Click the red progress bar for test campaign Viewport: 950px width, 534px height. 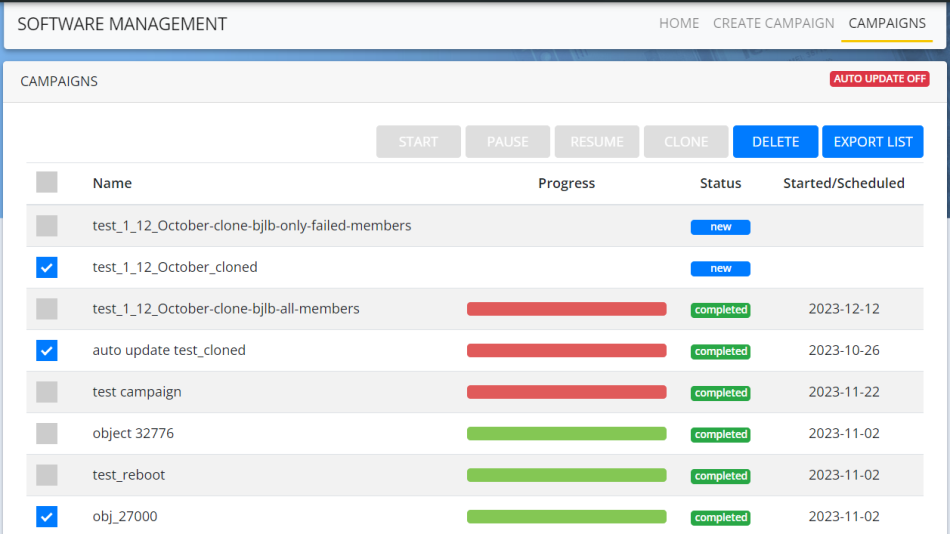click(566, 392)
